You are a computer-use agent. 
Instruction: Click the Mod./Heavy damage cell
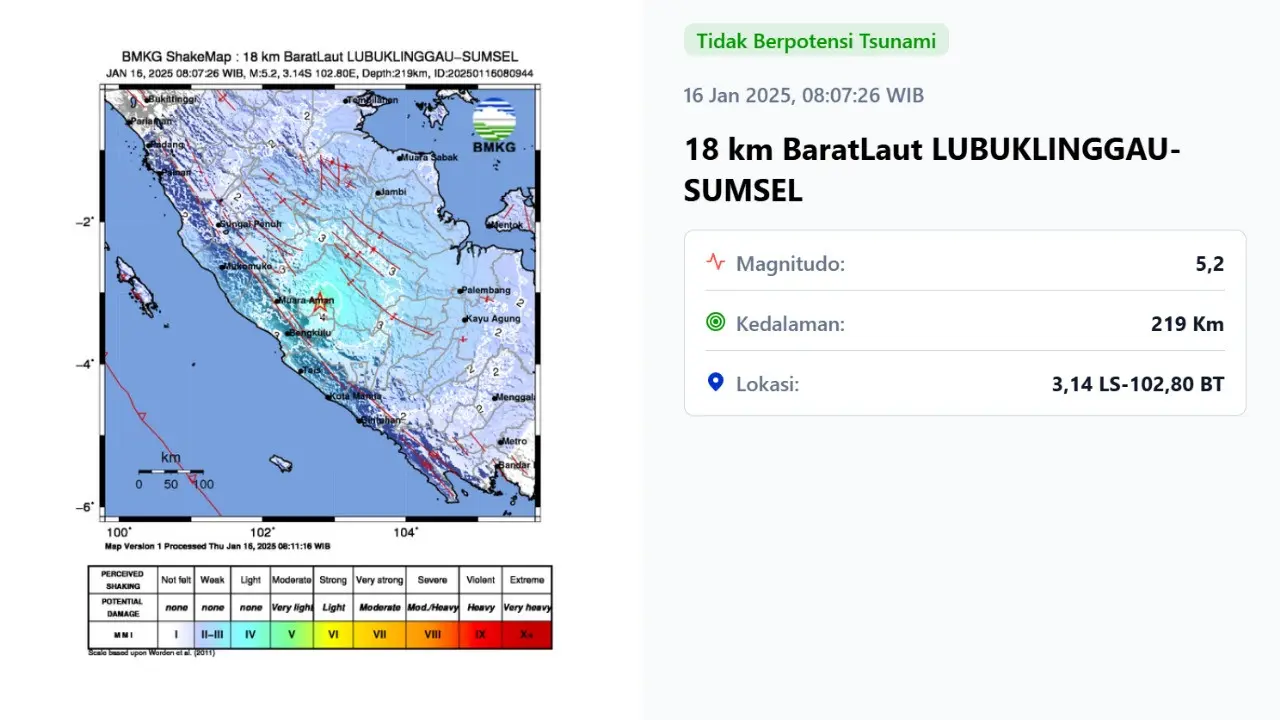pos(432,607)
